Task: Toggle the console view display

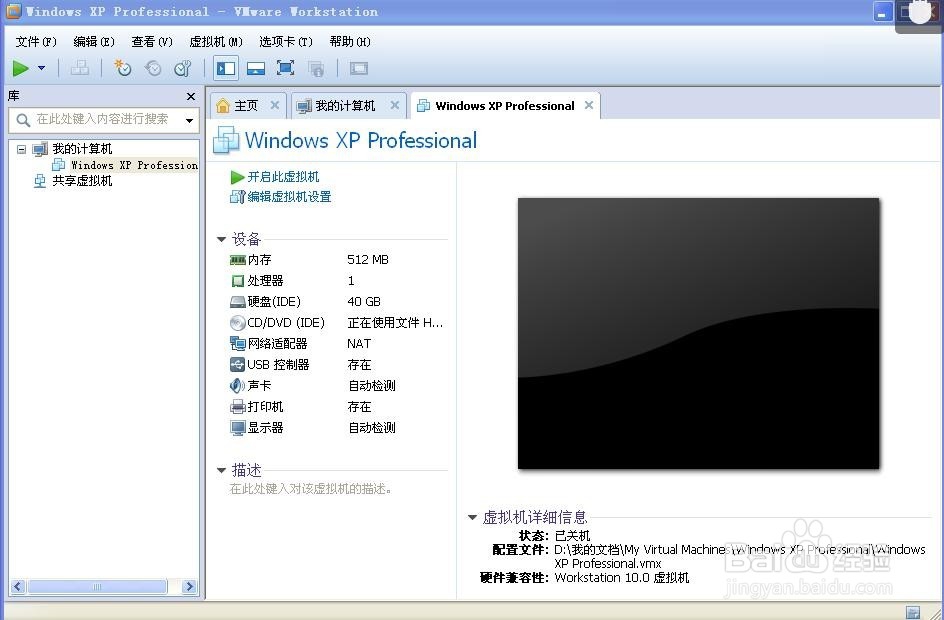Action: click(x=358, y=68)
